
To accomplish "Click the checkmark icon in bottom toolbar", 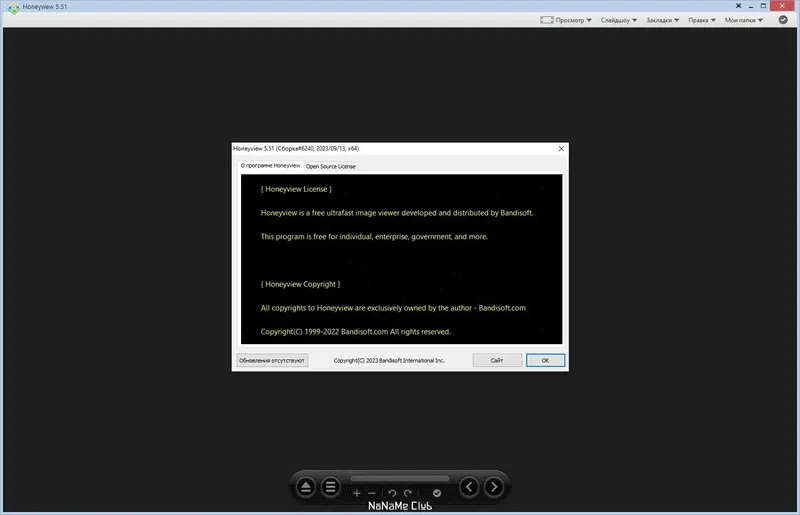I will coord(437,493).
